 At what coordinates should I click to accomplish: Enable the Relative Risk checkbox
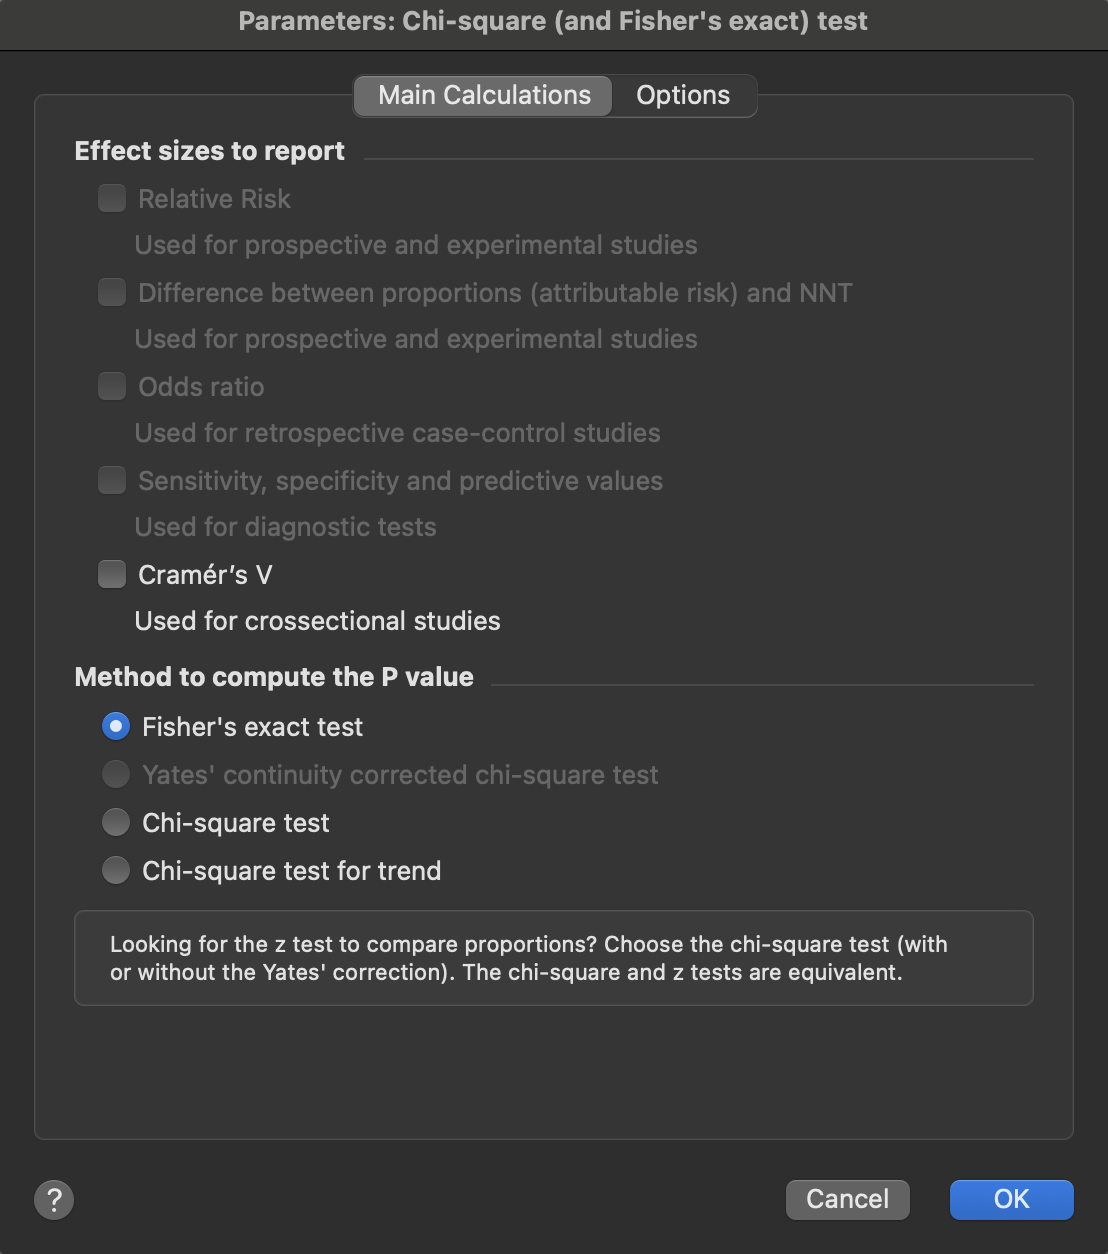112,198
